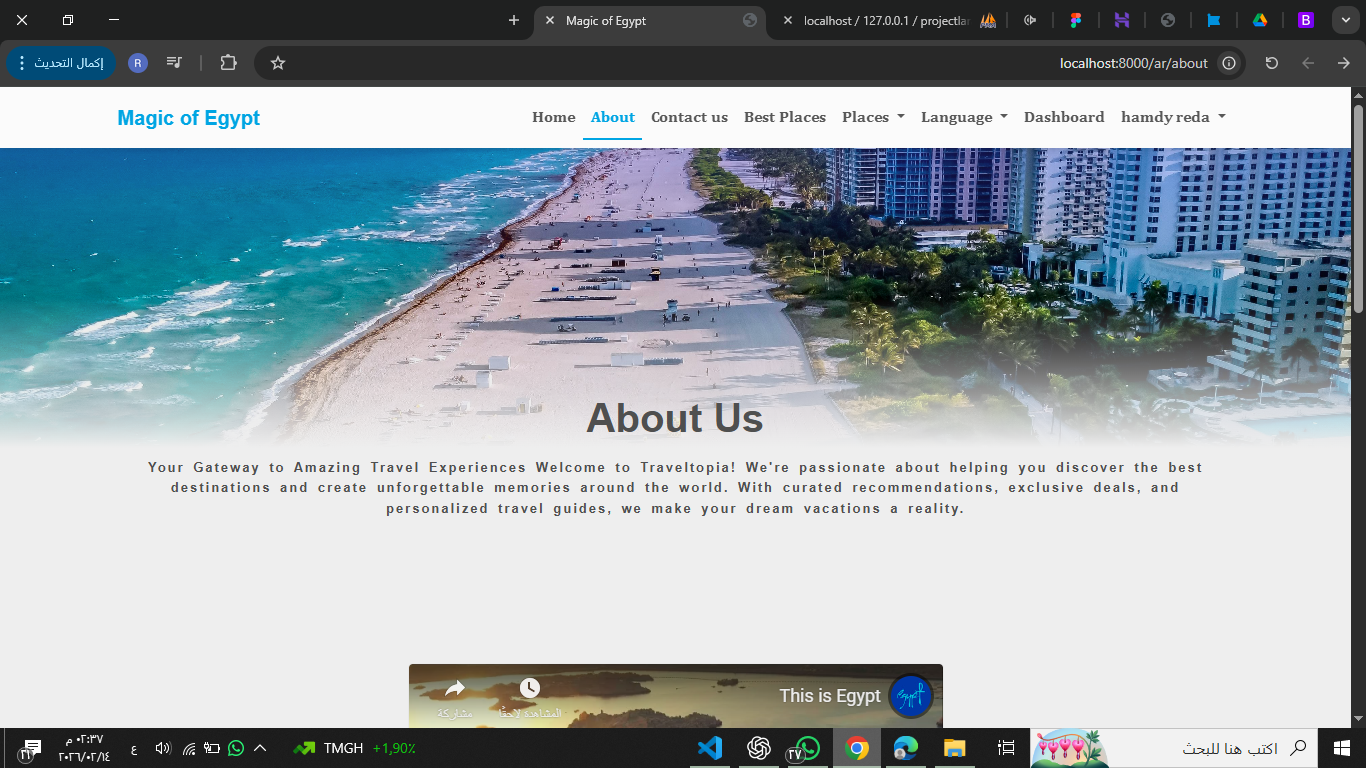Click the Magic of Egypt brand link

(x=188, y=118)
